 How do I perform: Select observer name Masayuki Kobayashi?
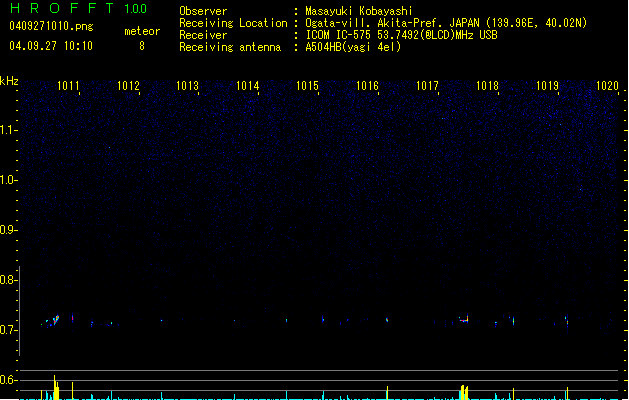coord(359,11)
